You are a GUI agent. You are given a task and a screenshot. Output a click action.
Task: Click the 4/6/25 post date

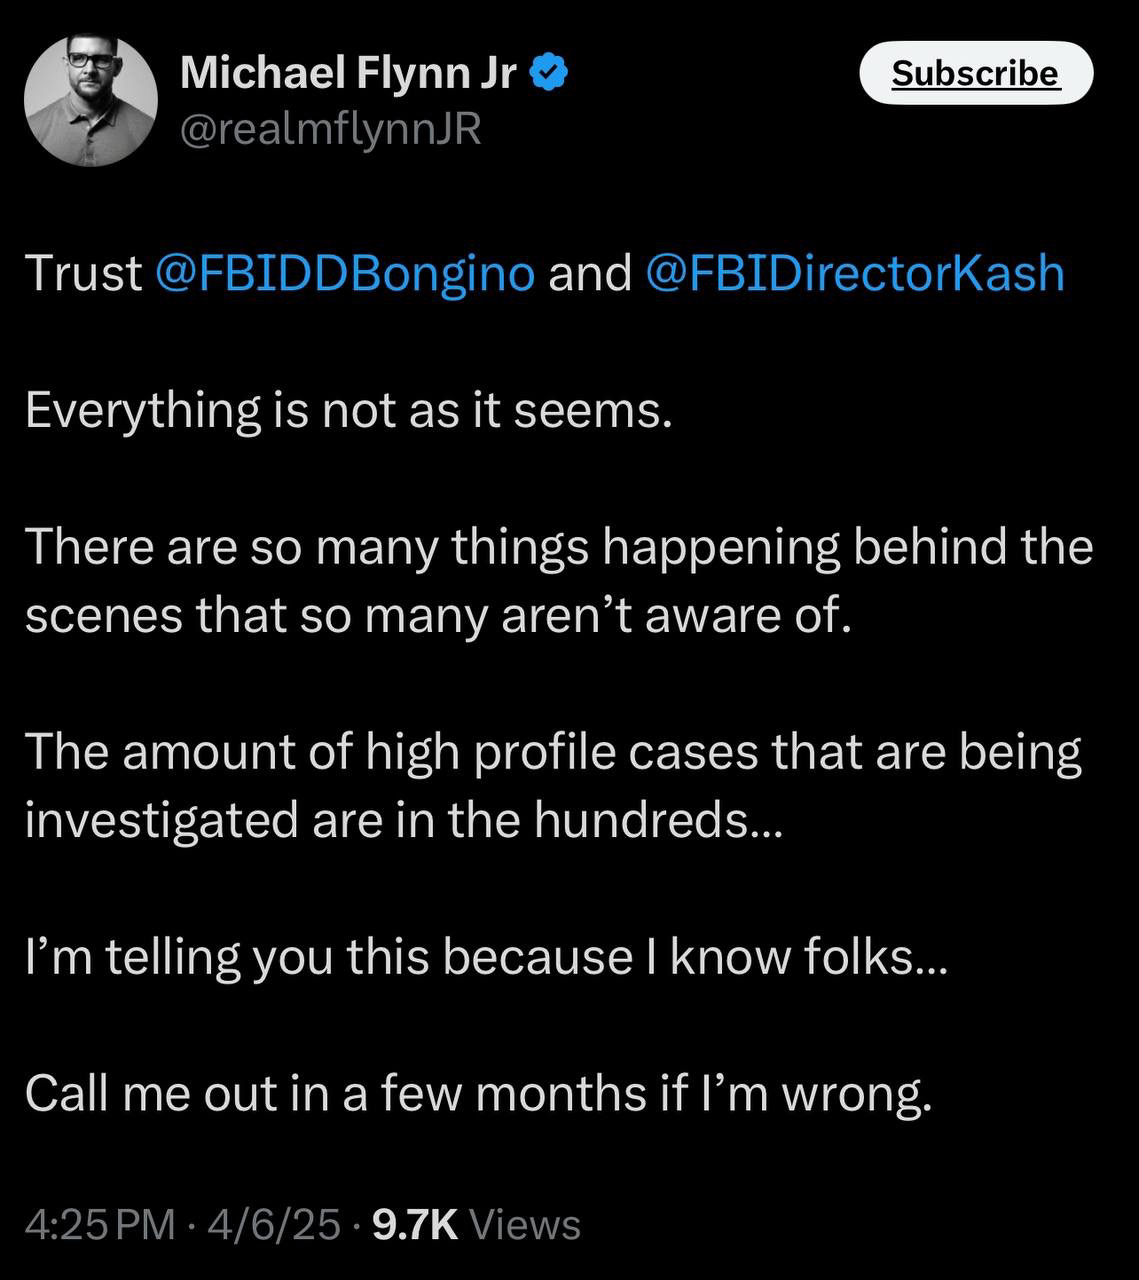click(272, 1224)
